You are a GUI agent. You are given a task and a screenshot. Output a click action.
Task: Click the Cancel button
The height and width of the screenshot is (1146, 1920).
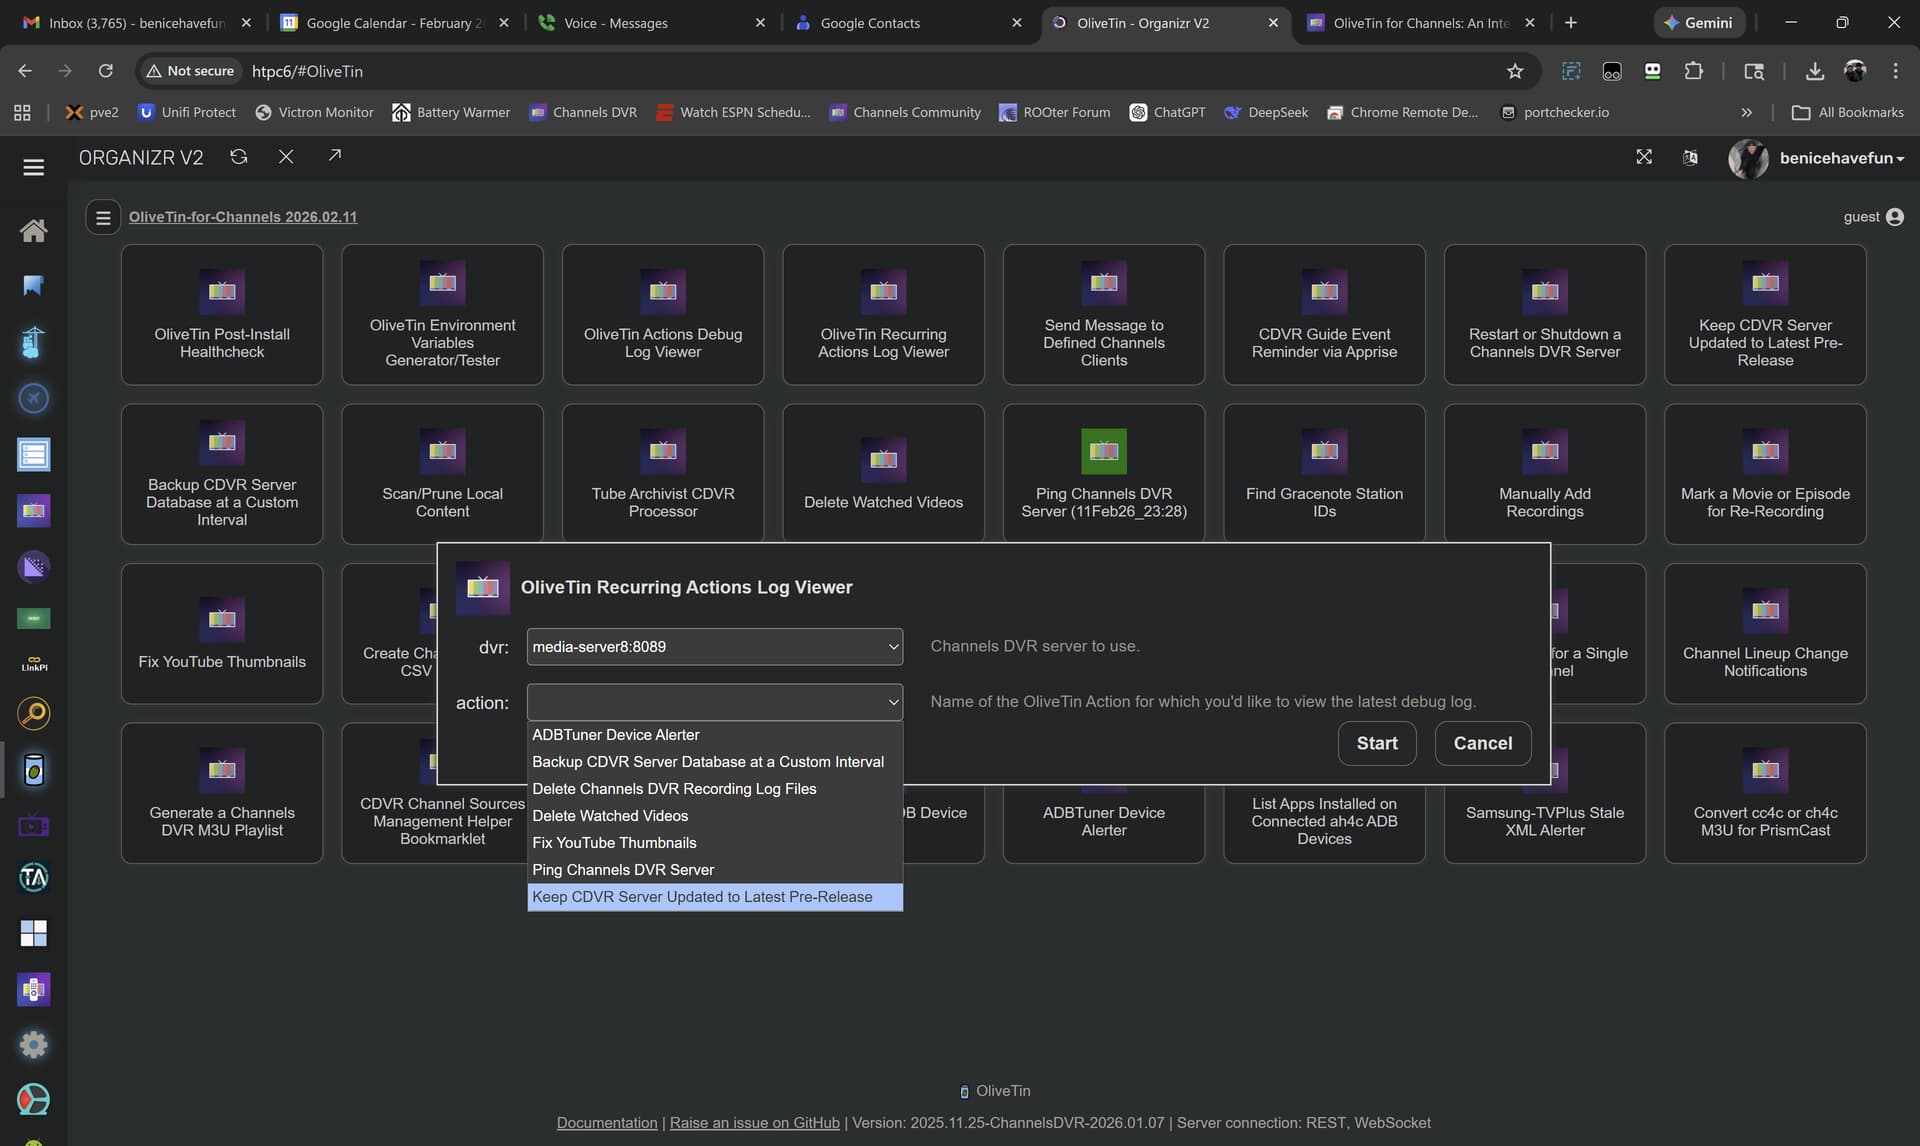pyautogui.click(x=1482, y=743)
